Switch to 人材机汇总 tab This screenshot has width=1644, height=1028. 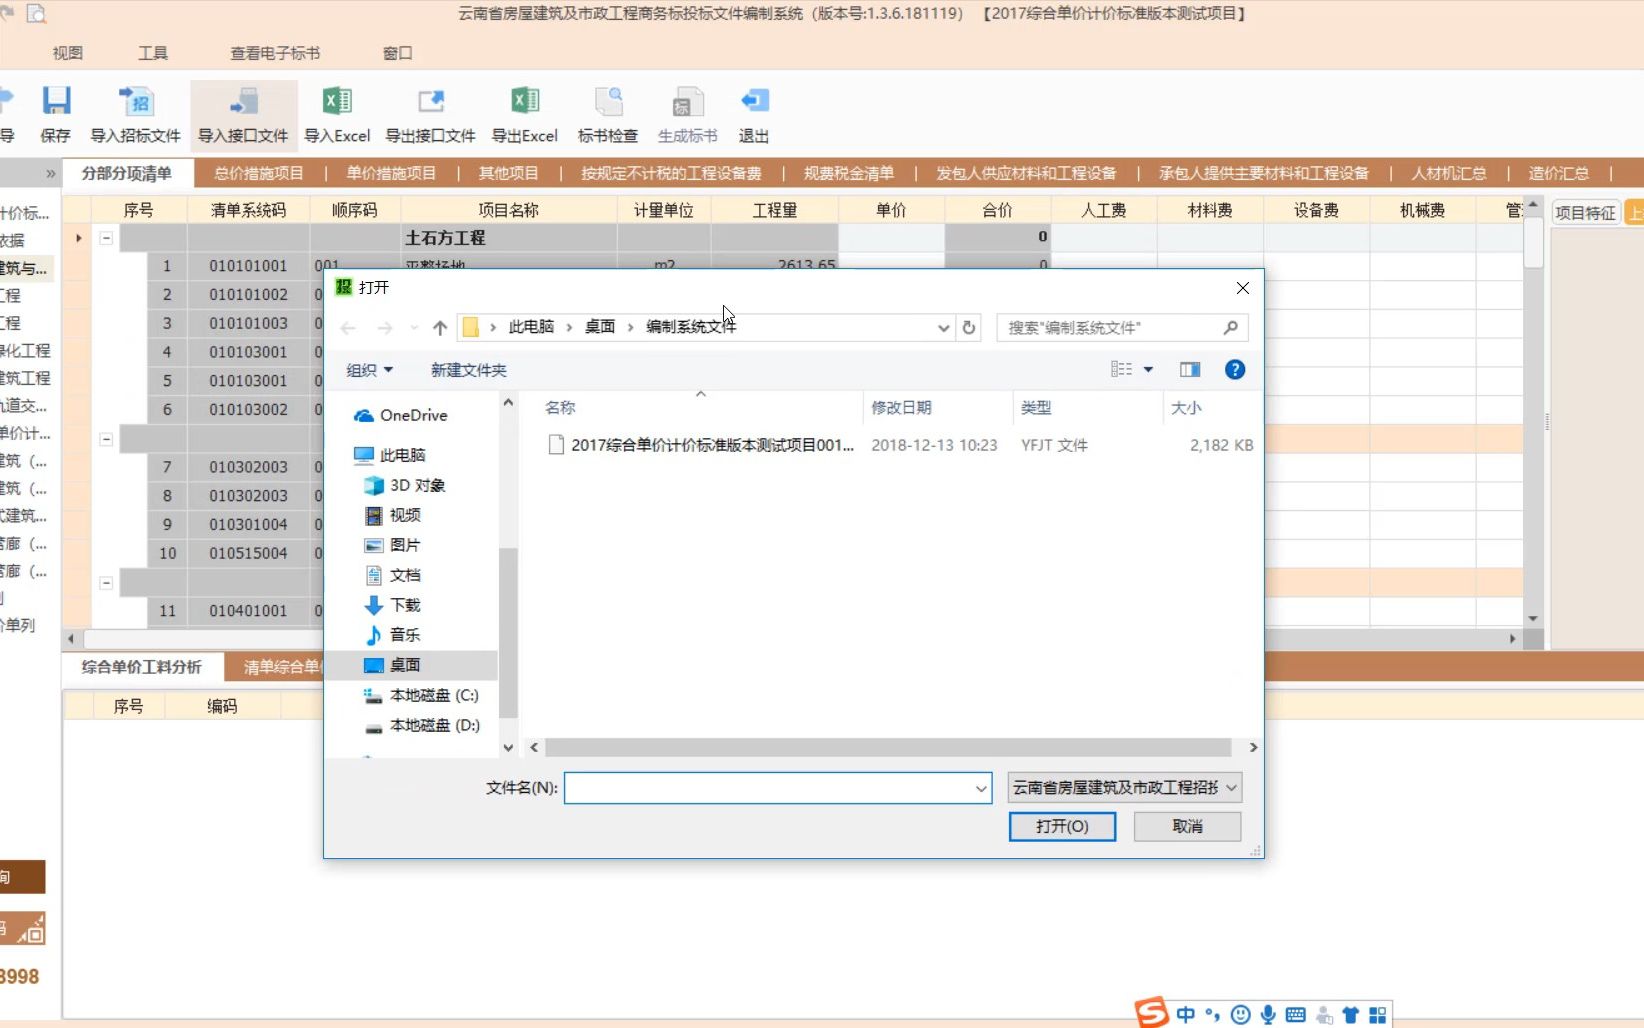1448,173
